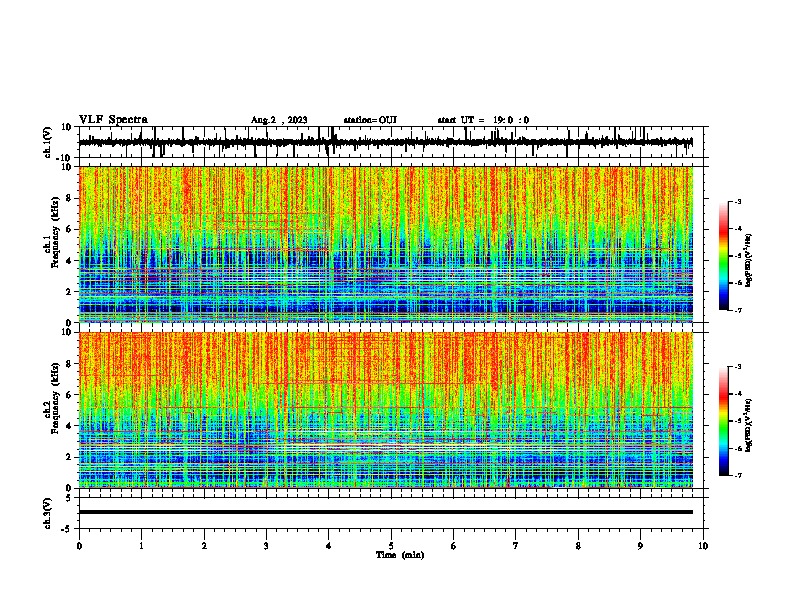The width and height of the screenshot is (792, 612).
Task: Click the "ch.1(V)" waveform axis label
Action: coord(48,142)
